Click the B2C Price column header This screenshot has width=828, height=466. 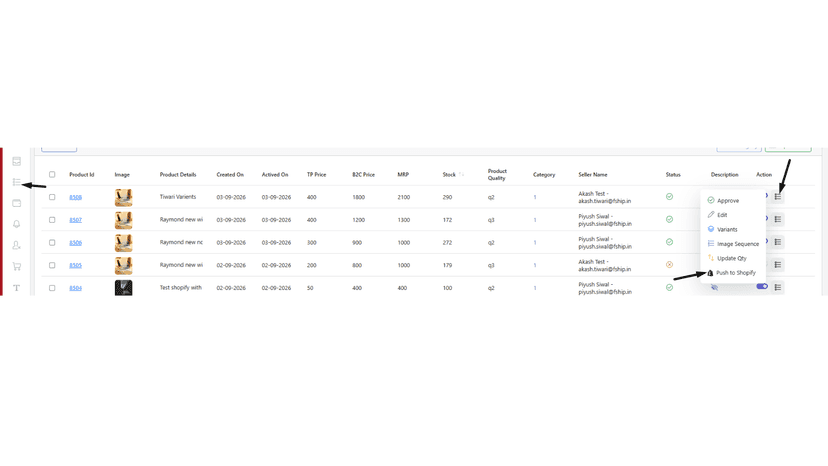pos(363,174)
